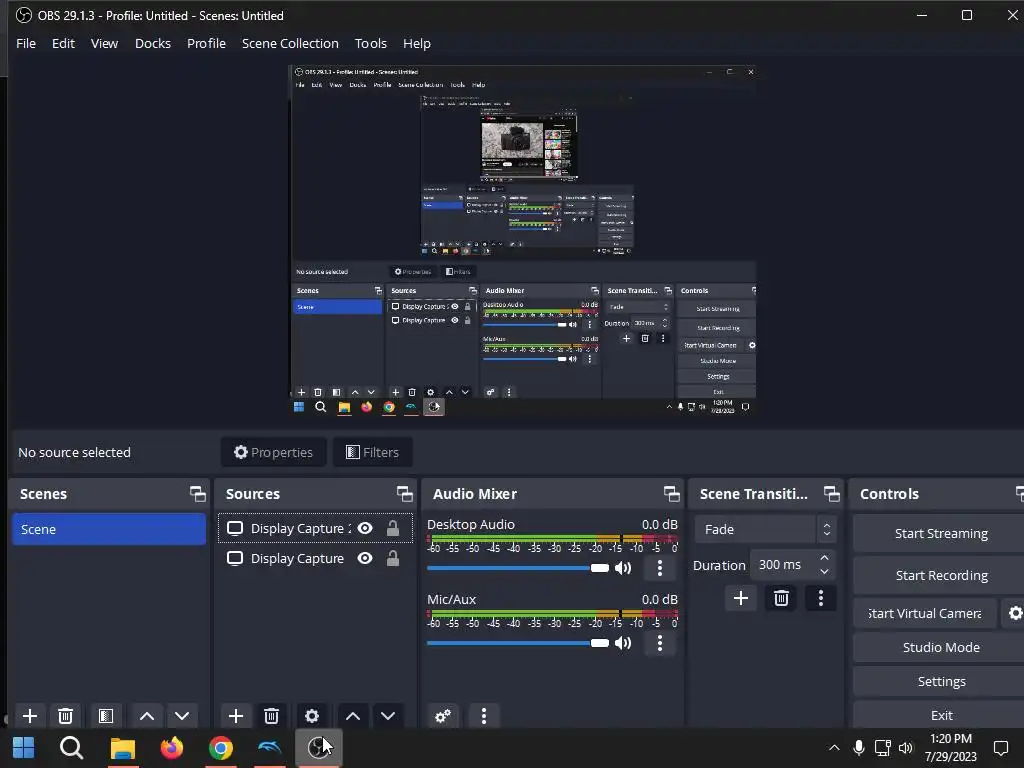This screenshot has height=768, width=1024.
Task: Open the View menu
Action: (104, 43)
